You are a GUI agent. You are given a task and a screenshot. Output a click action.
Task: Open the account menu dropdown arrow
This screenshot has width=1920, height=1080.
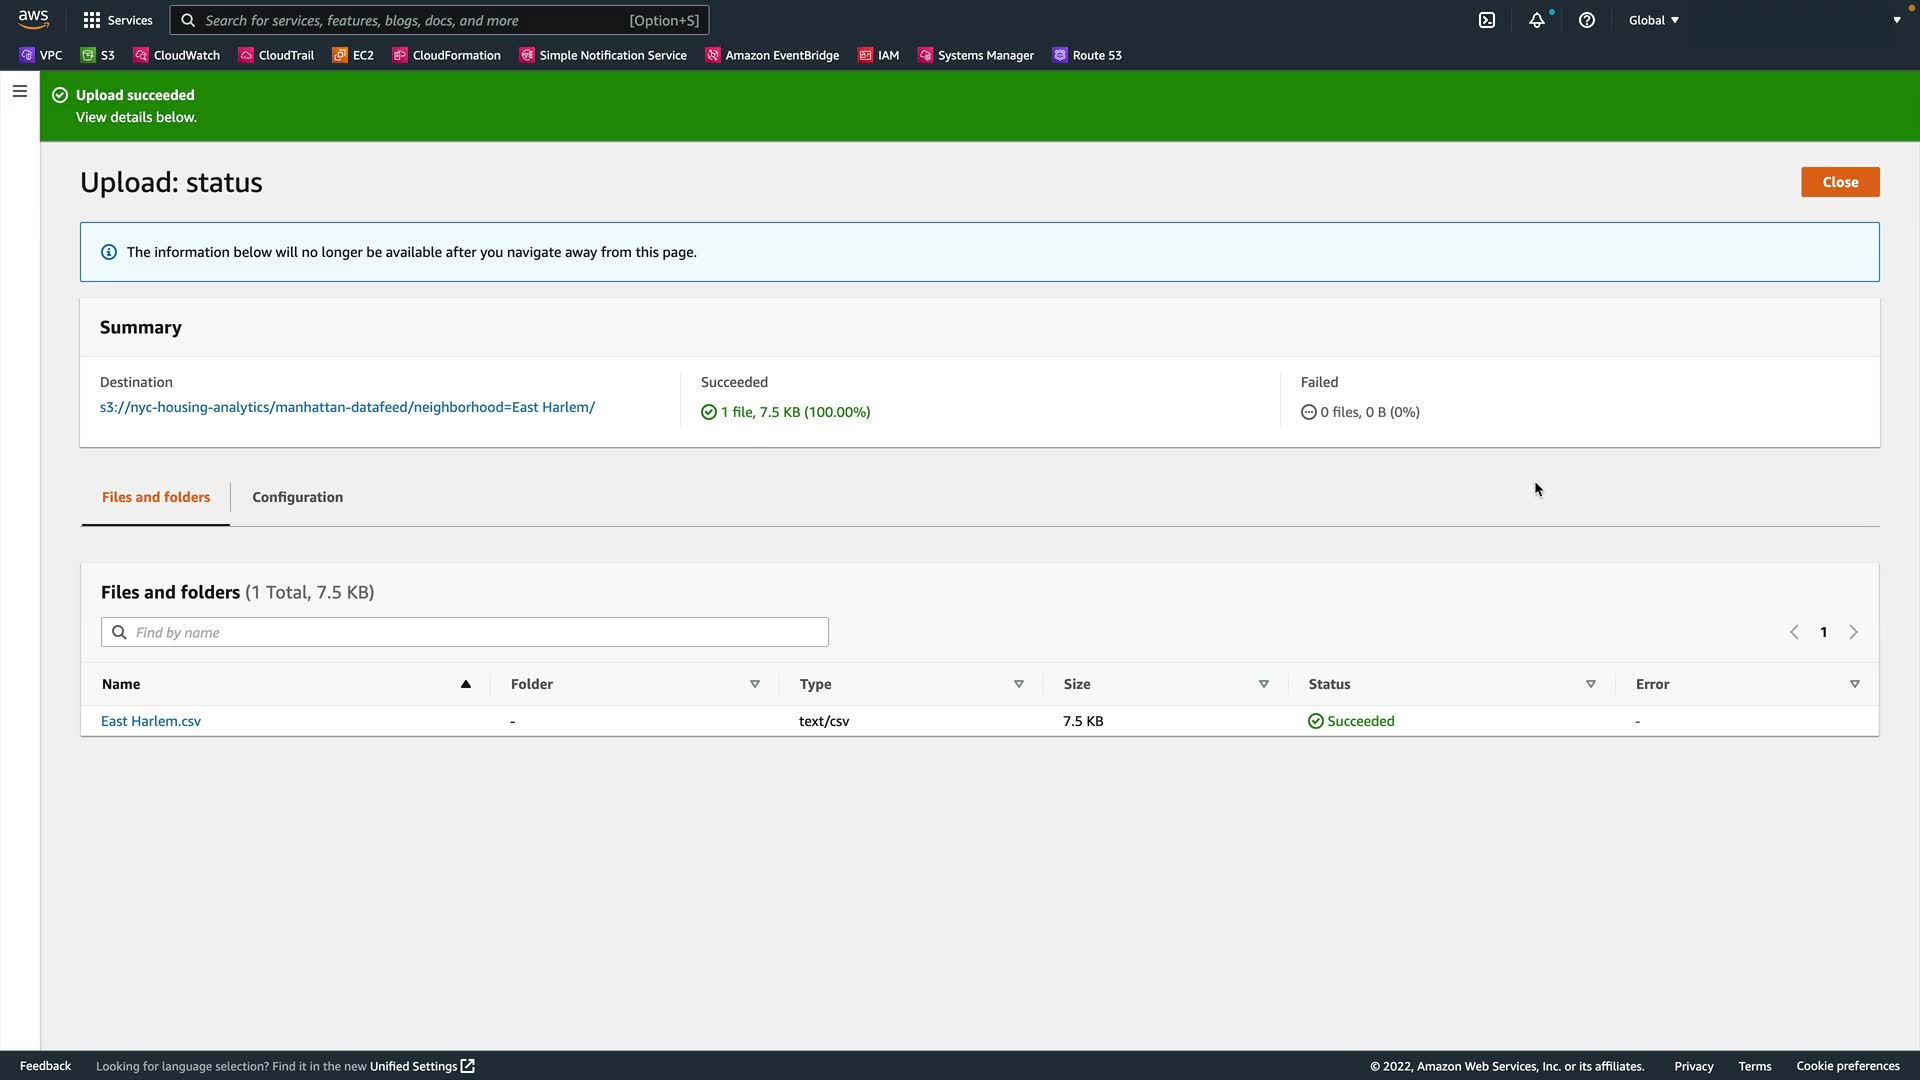pos(1897,20)
